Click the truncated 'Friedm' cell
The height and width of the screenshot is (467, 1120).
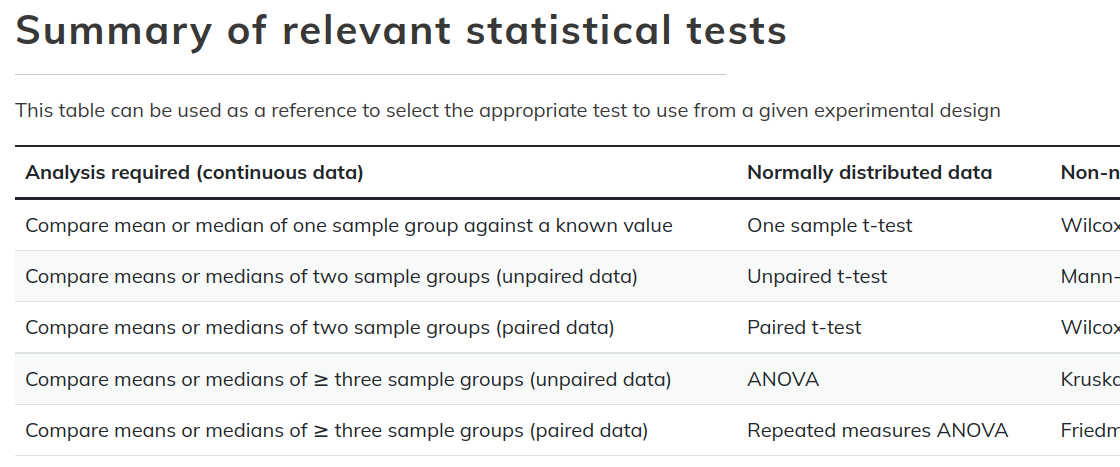[1089, 431]
